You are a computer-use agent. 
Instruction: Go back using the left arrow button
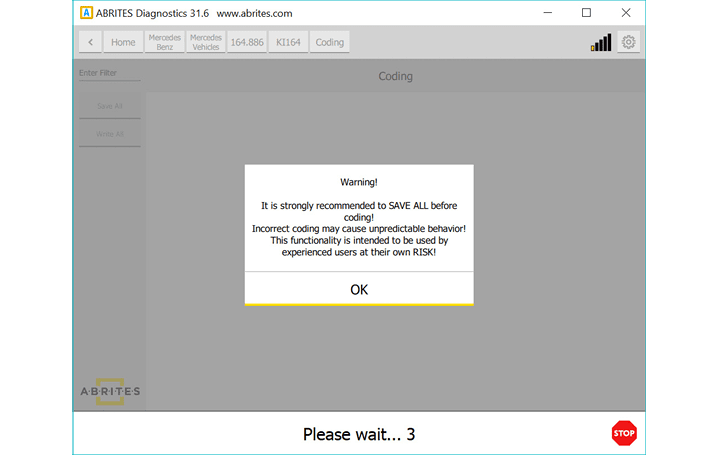pos(91,42)
